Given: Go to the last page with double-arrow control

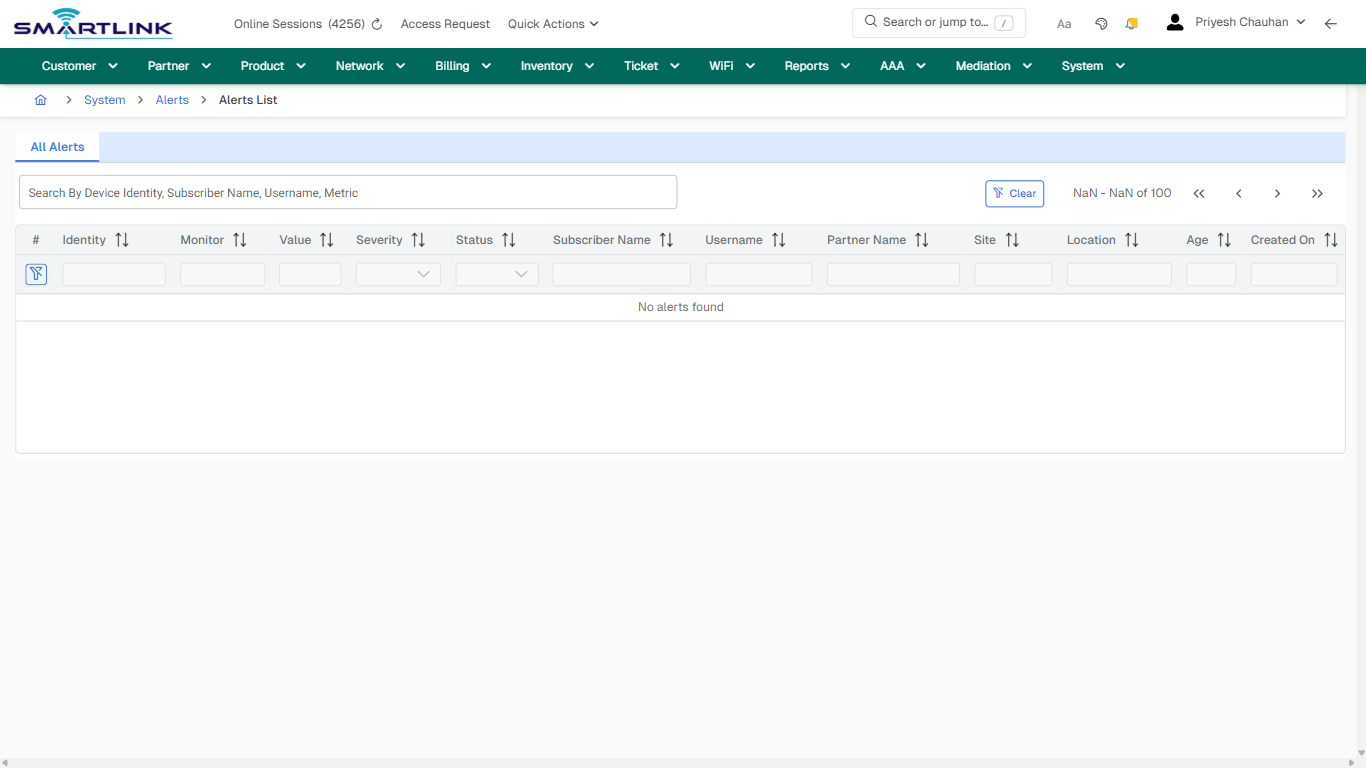Looking at the screenshot, I should (x=1317, y=193).
